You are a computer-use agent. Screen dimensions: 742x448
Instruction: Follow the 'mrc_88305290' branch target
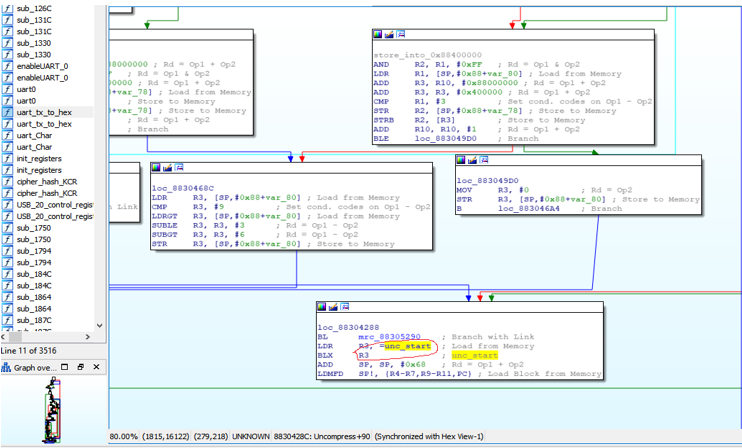coord(389,337)
